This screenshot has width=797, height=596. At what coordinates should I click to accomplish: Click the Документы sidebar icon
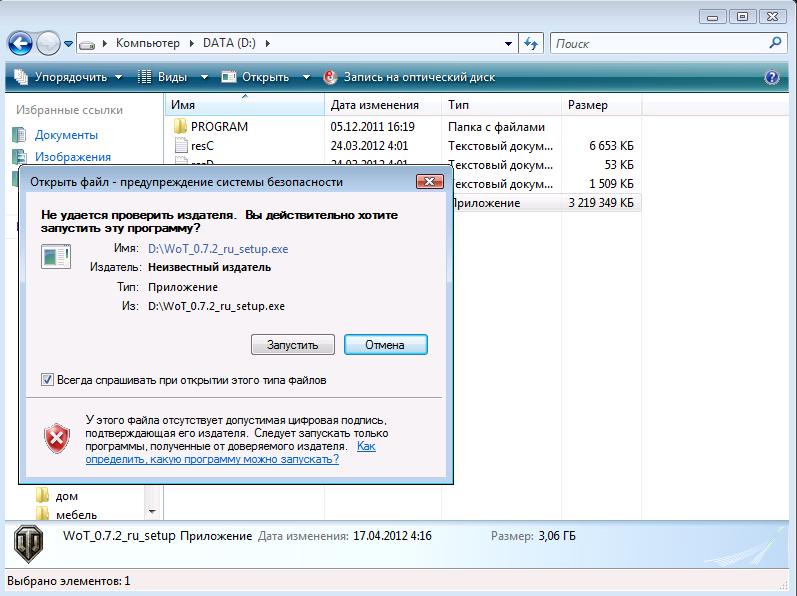(19, 135)
